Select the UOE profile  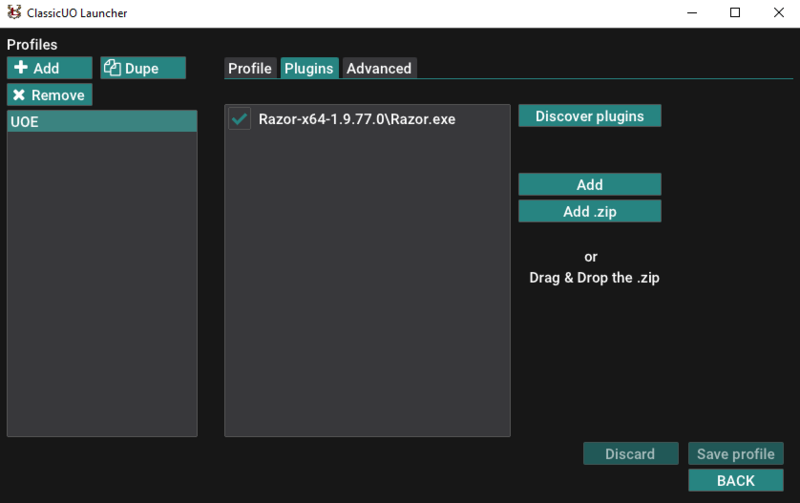coord(102,121)
